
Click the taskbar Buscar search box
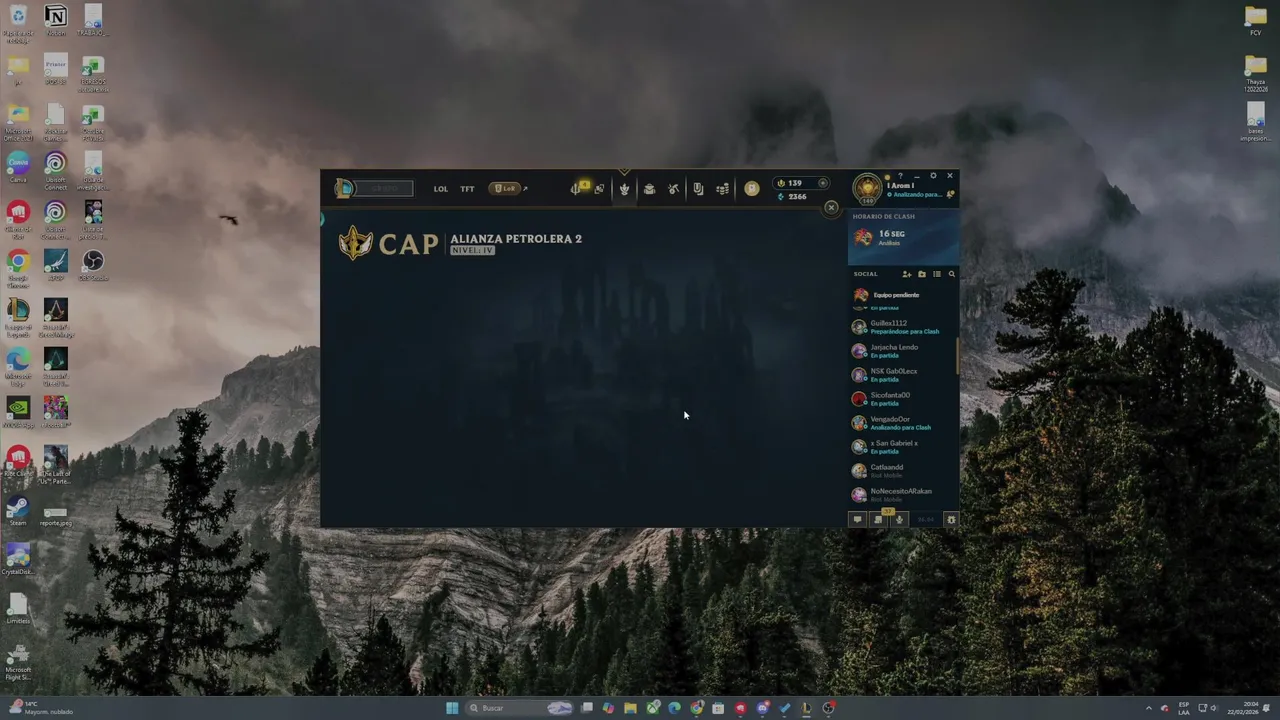click(520, 708)
